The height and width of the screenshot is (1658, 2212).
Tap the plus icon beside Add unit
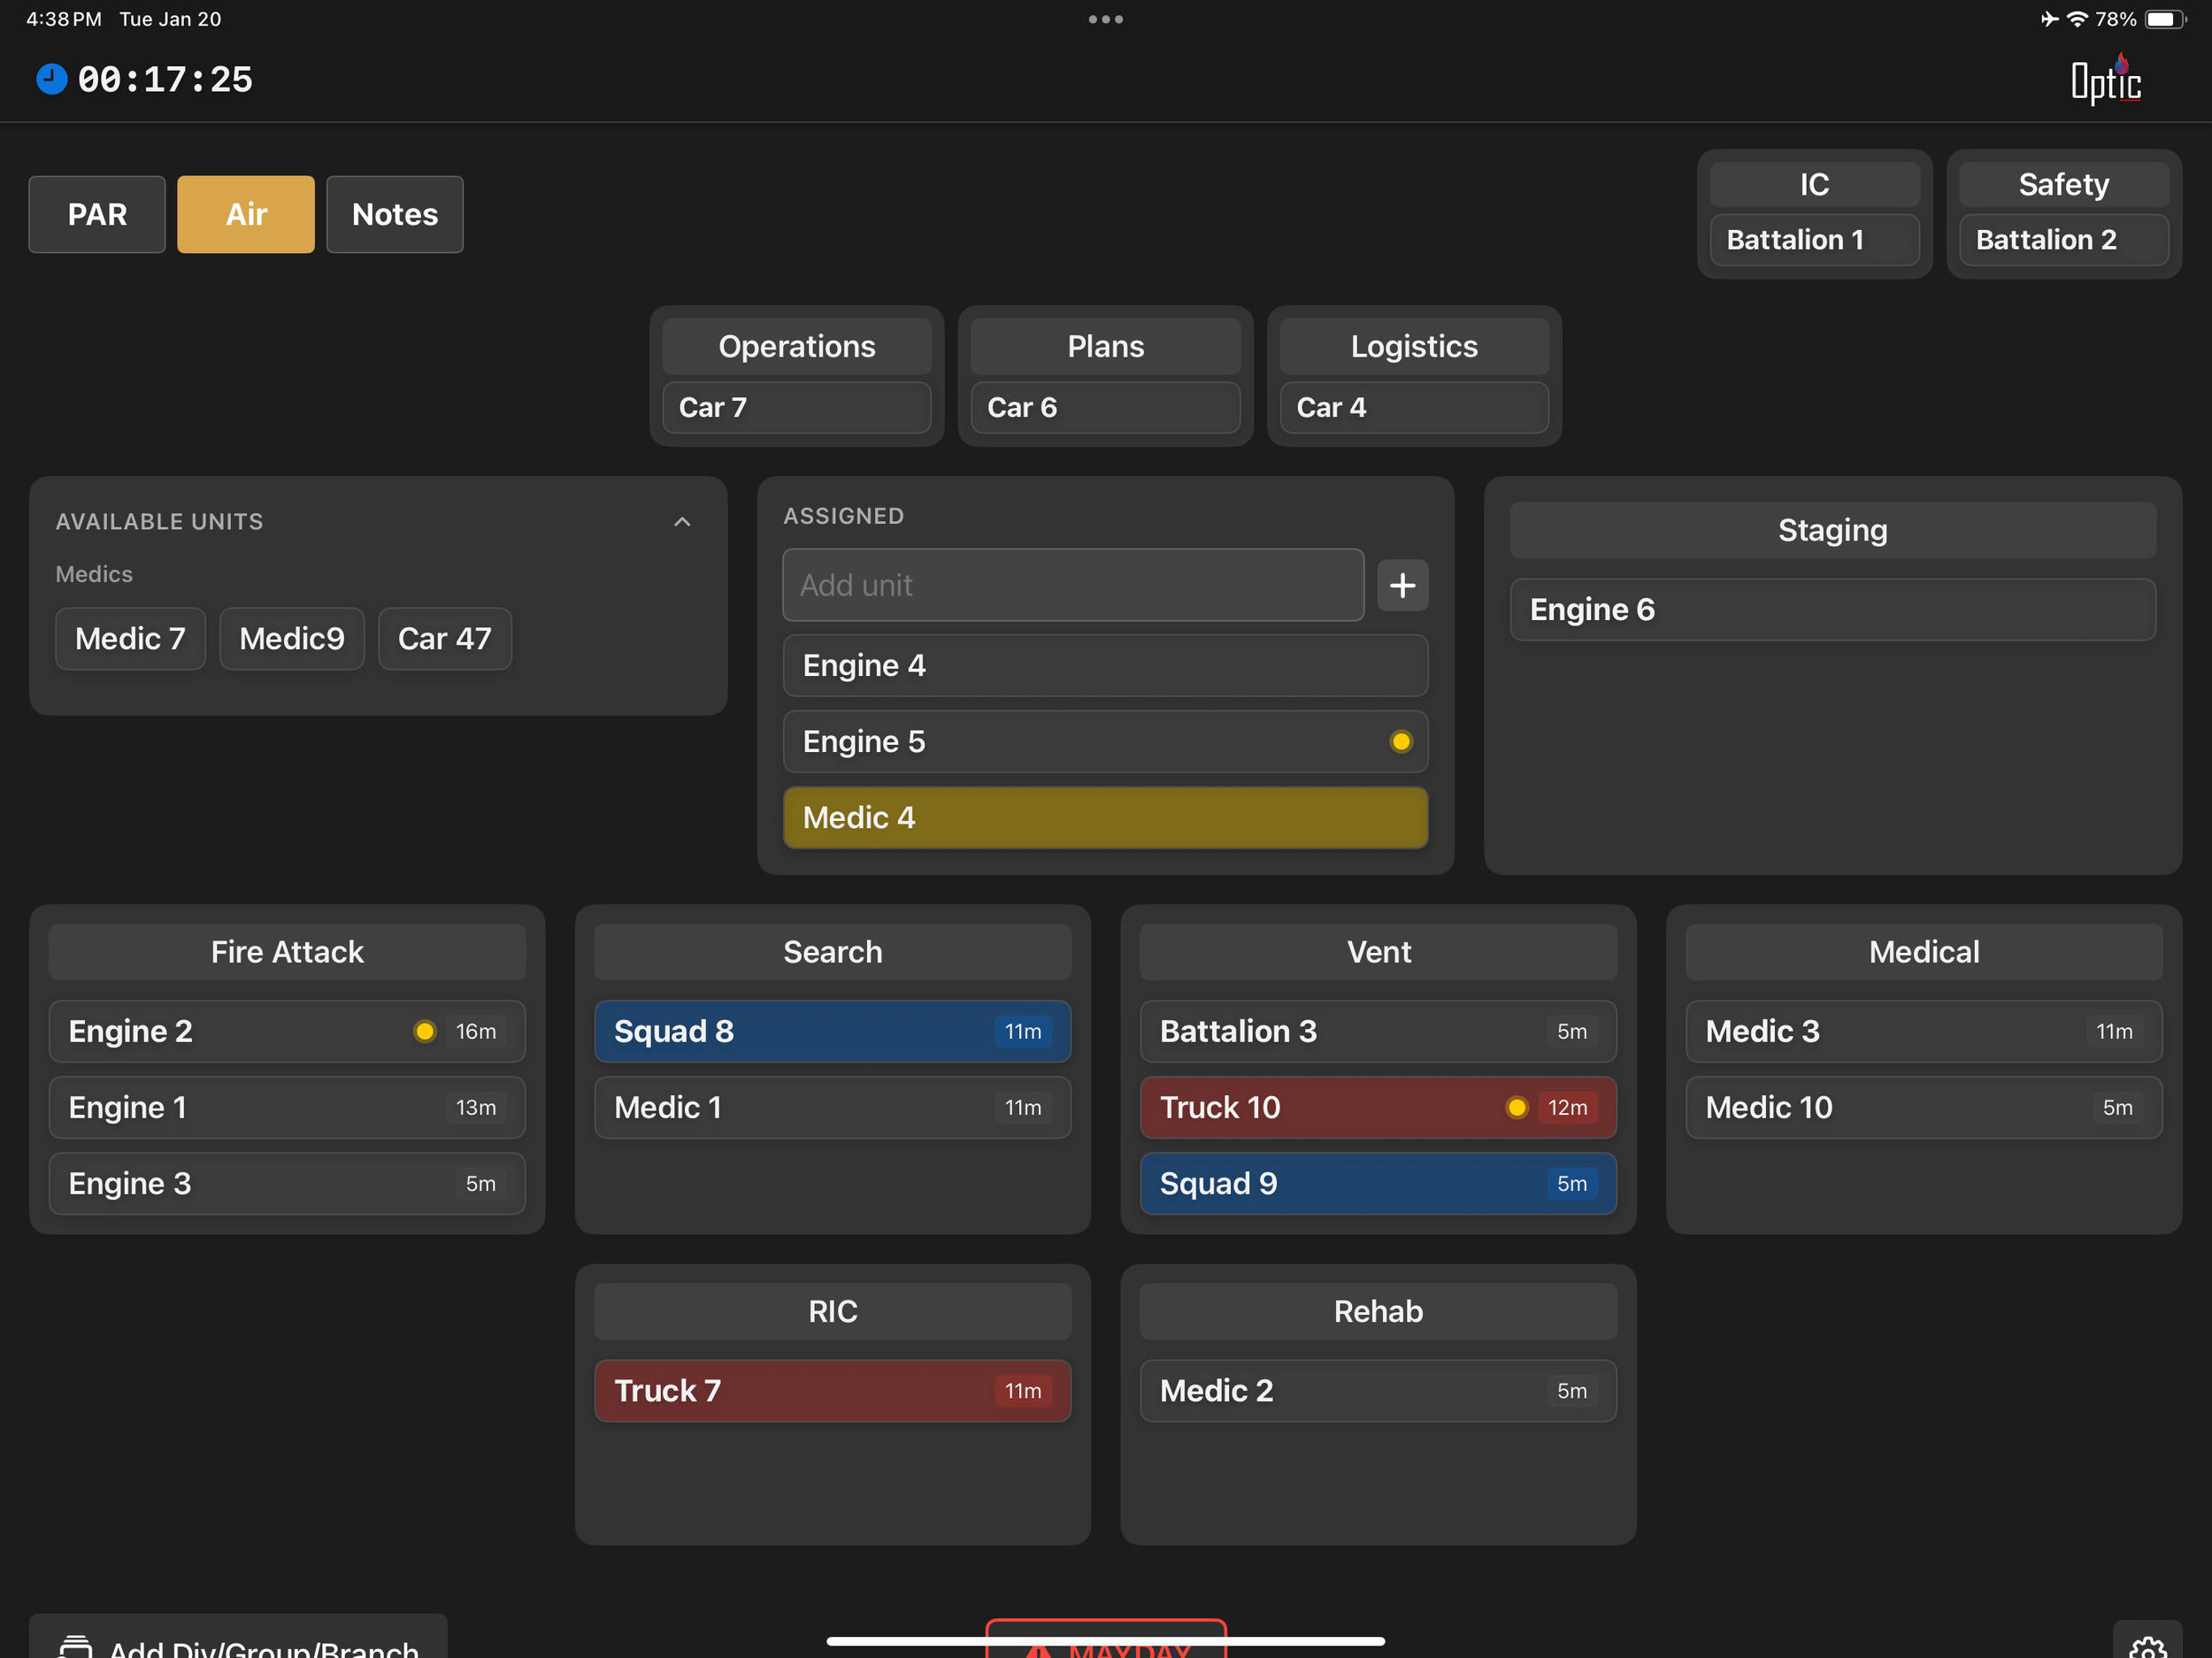(x=1402, y=585)
